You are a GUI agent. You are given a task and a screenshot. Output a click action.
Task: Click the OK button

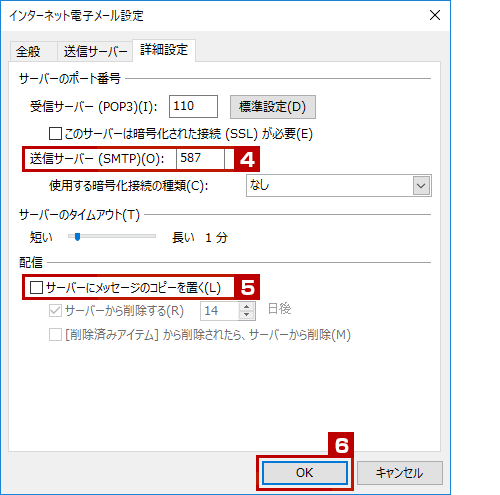(305, 473)
